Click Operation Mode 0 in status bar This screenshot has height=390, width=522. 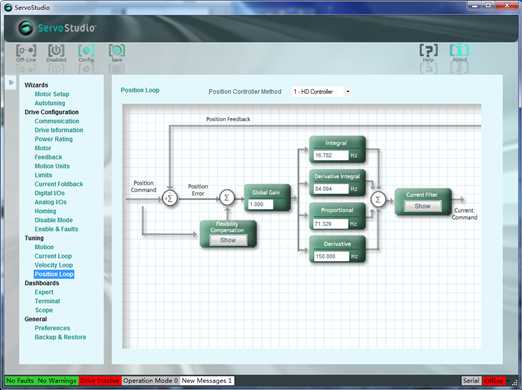coord(150,381)
